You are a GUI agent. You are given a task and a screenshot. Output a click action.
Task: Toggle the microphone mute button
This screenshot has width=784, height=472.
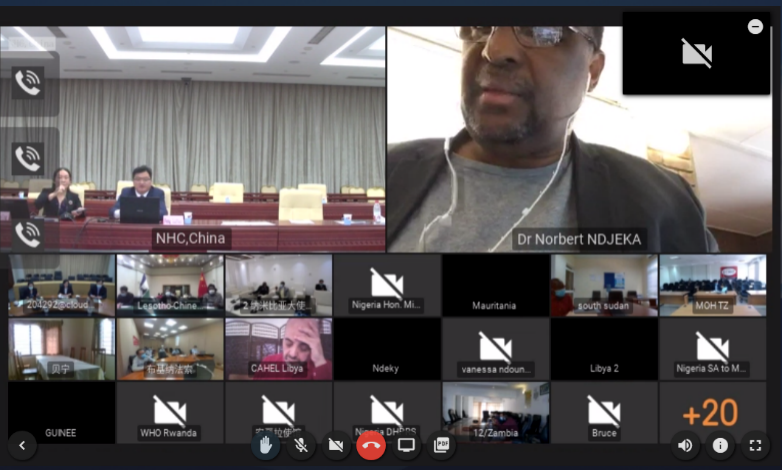pyautogui.click(x=300, y=445)
